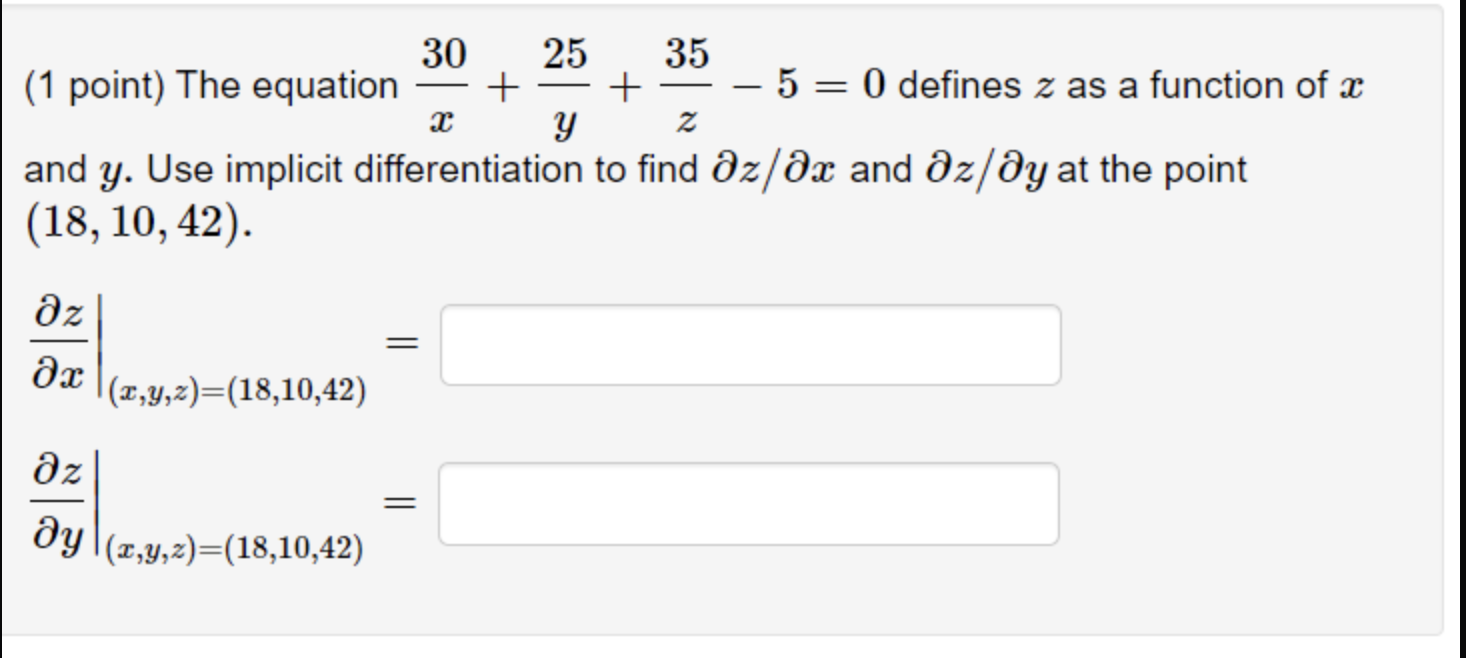Place cursor in the second answer box
This screenshot has width=1466, height=658.
click(x=748, y=501)
